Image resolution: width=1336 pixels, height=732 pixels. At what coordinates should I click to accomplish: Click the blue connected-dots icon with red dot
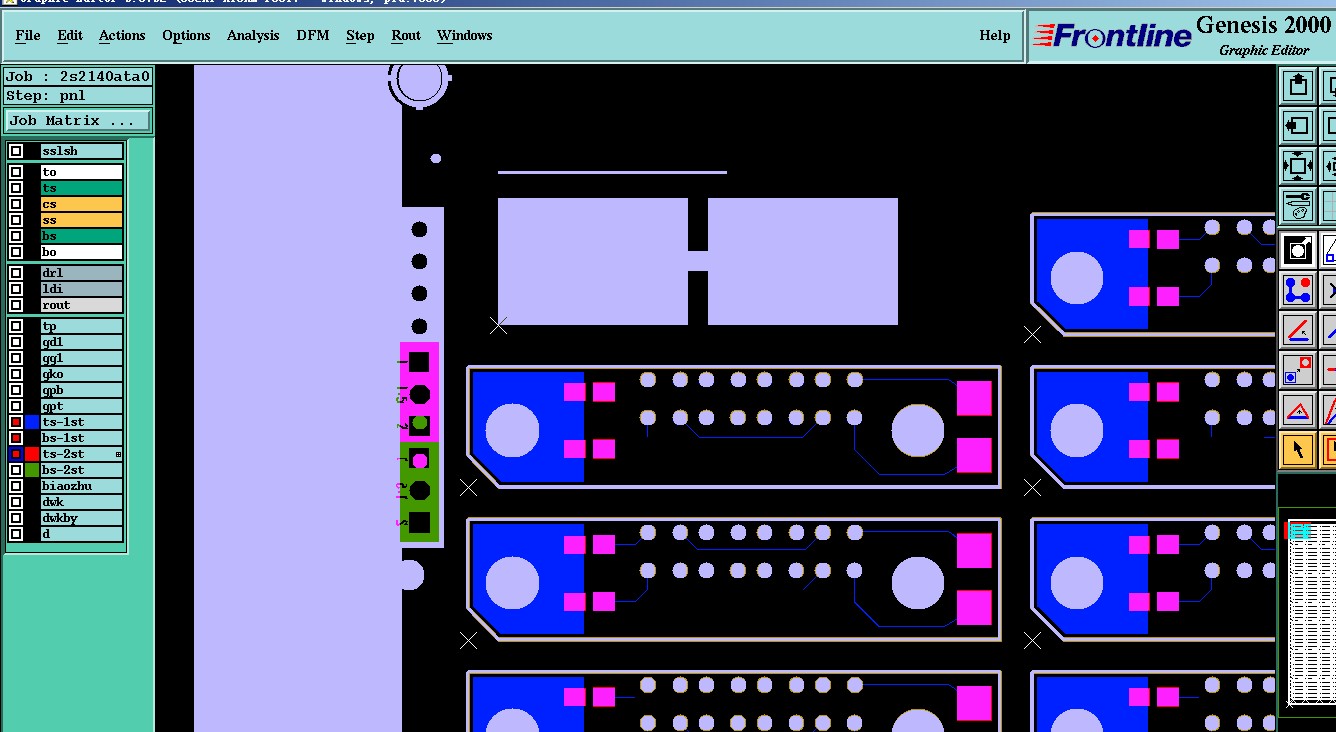pyautogui.click(x=1297, y=290)
